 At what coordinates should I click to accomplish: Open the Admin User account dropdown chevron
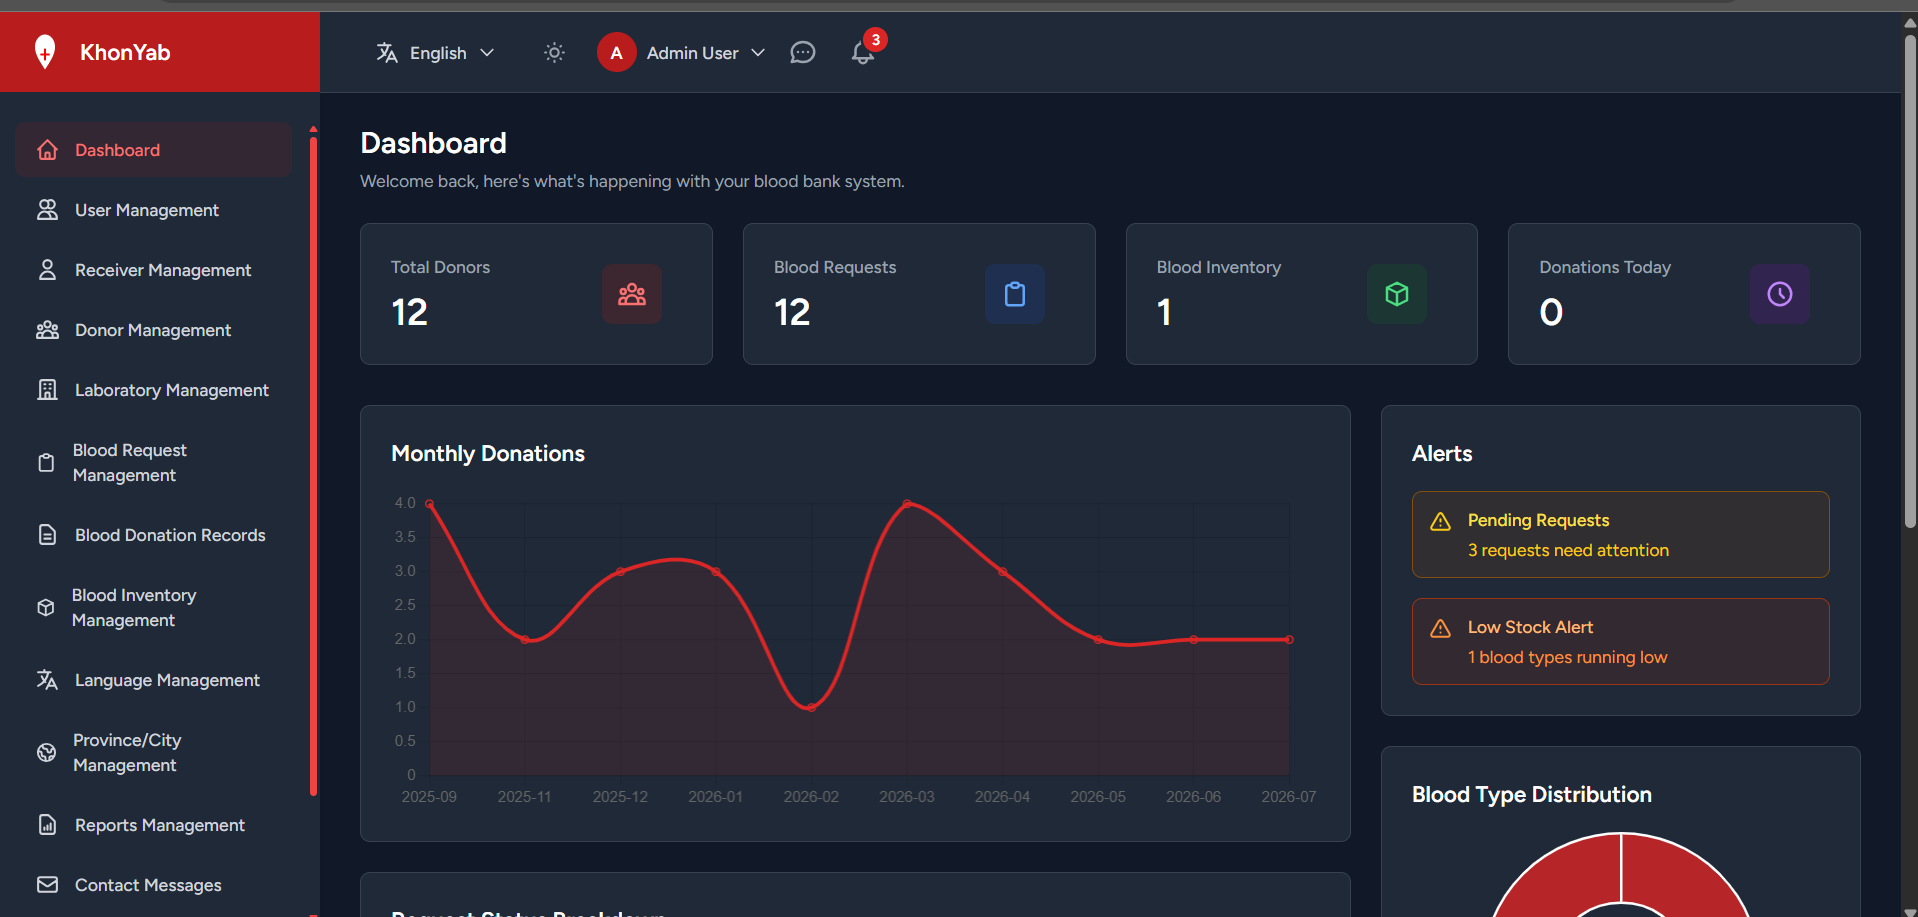point(758,53)
